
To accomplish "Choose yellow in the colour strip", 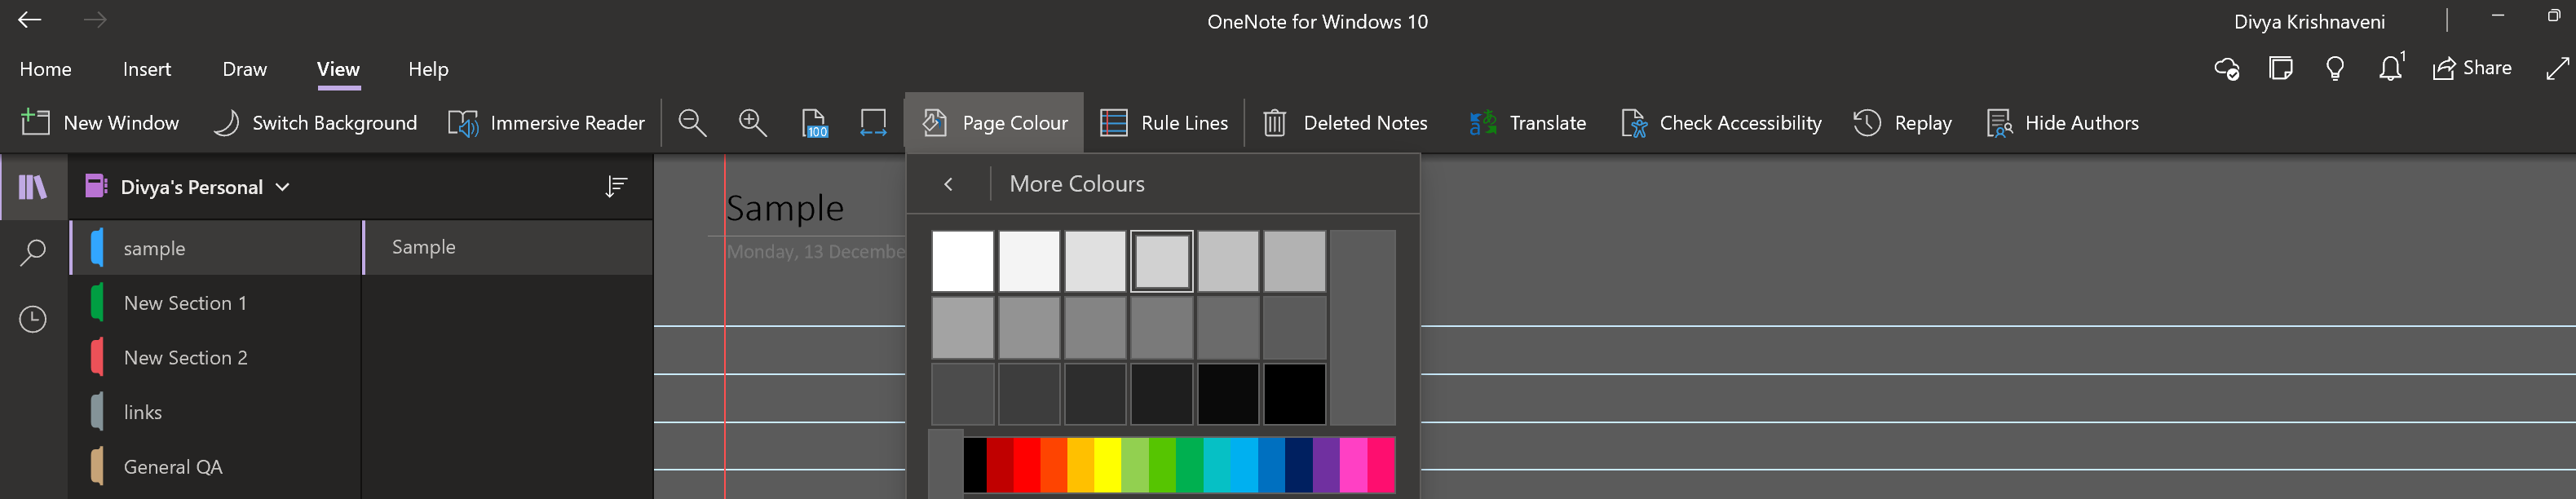I will (x=1107, y=464).
